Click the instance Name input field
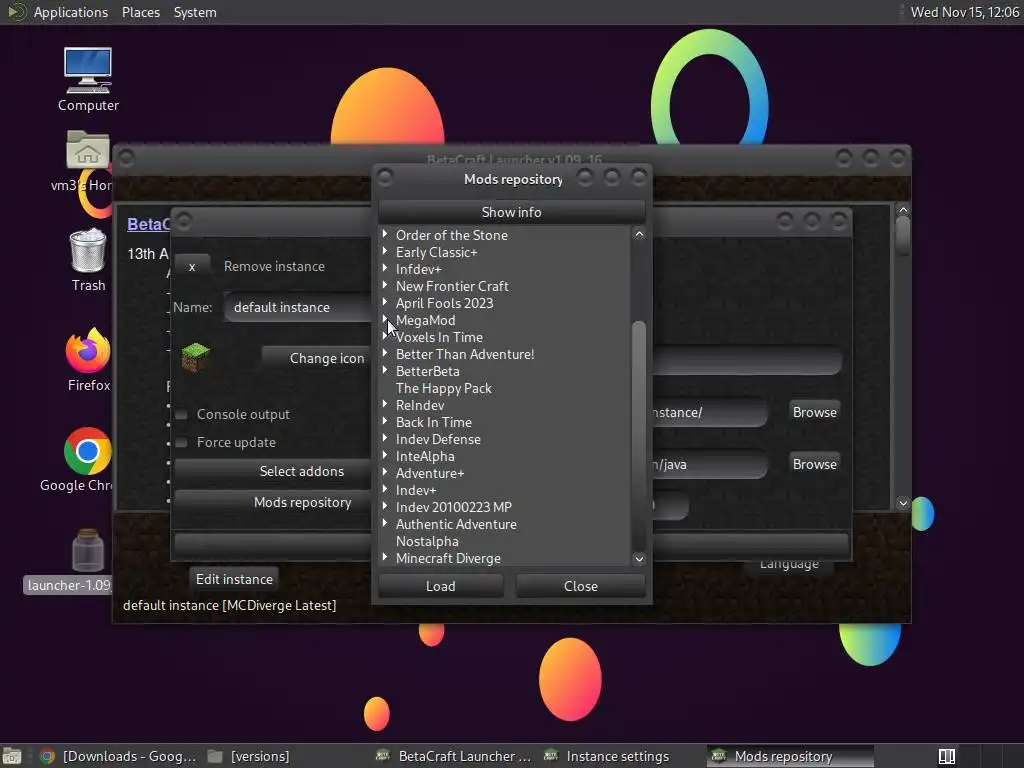Image resolution: width=1024 pixels, height=768 pixels. tap(297, 307)
